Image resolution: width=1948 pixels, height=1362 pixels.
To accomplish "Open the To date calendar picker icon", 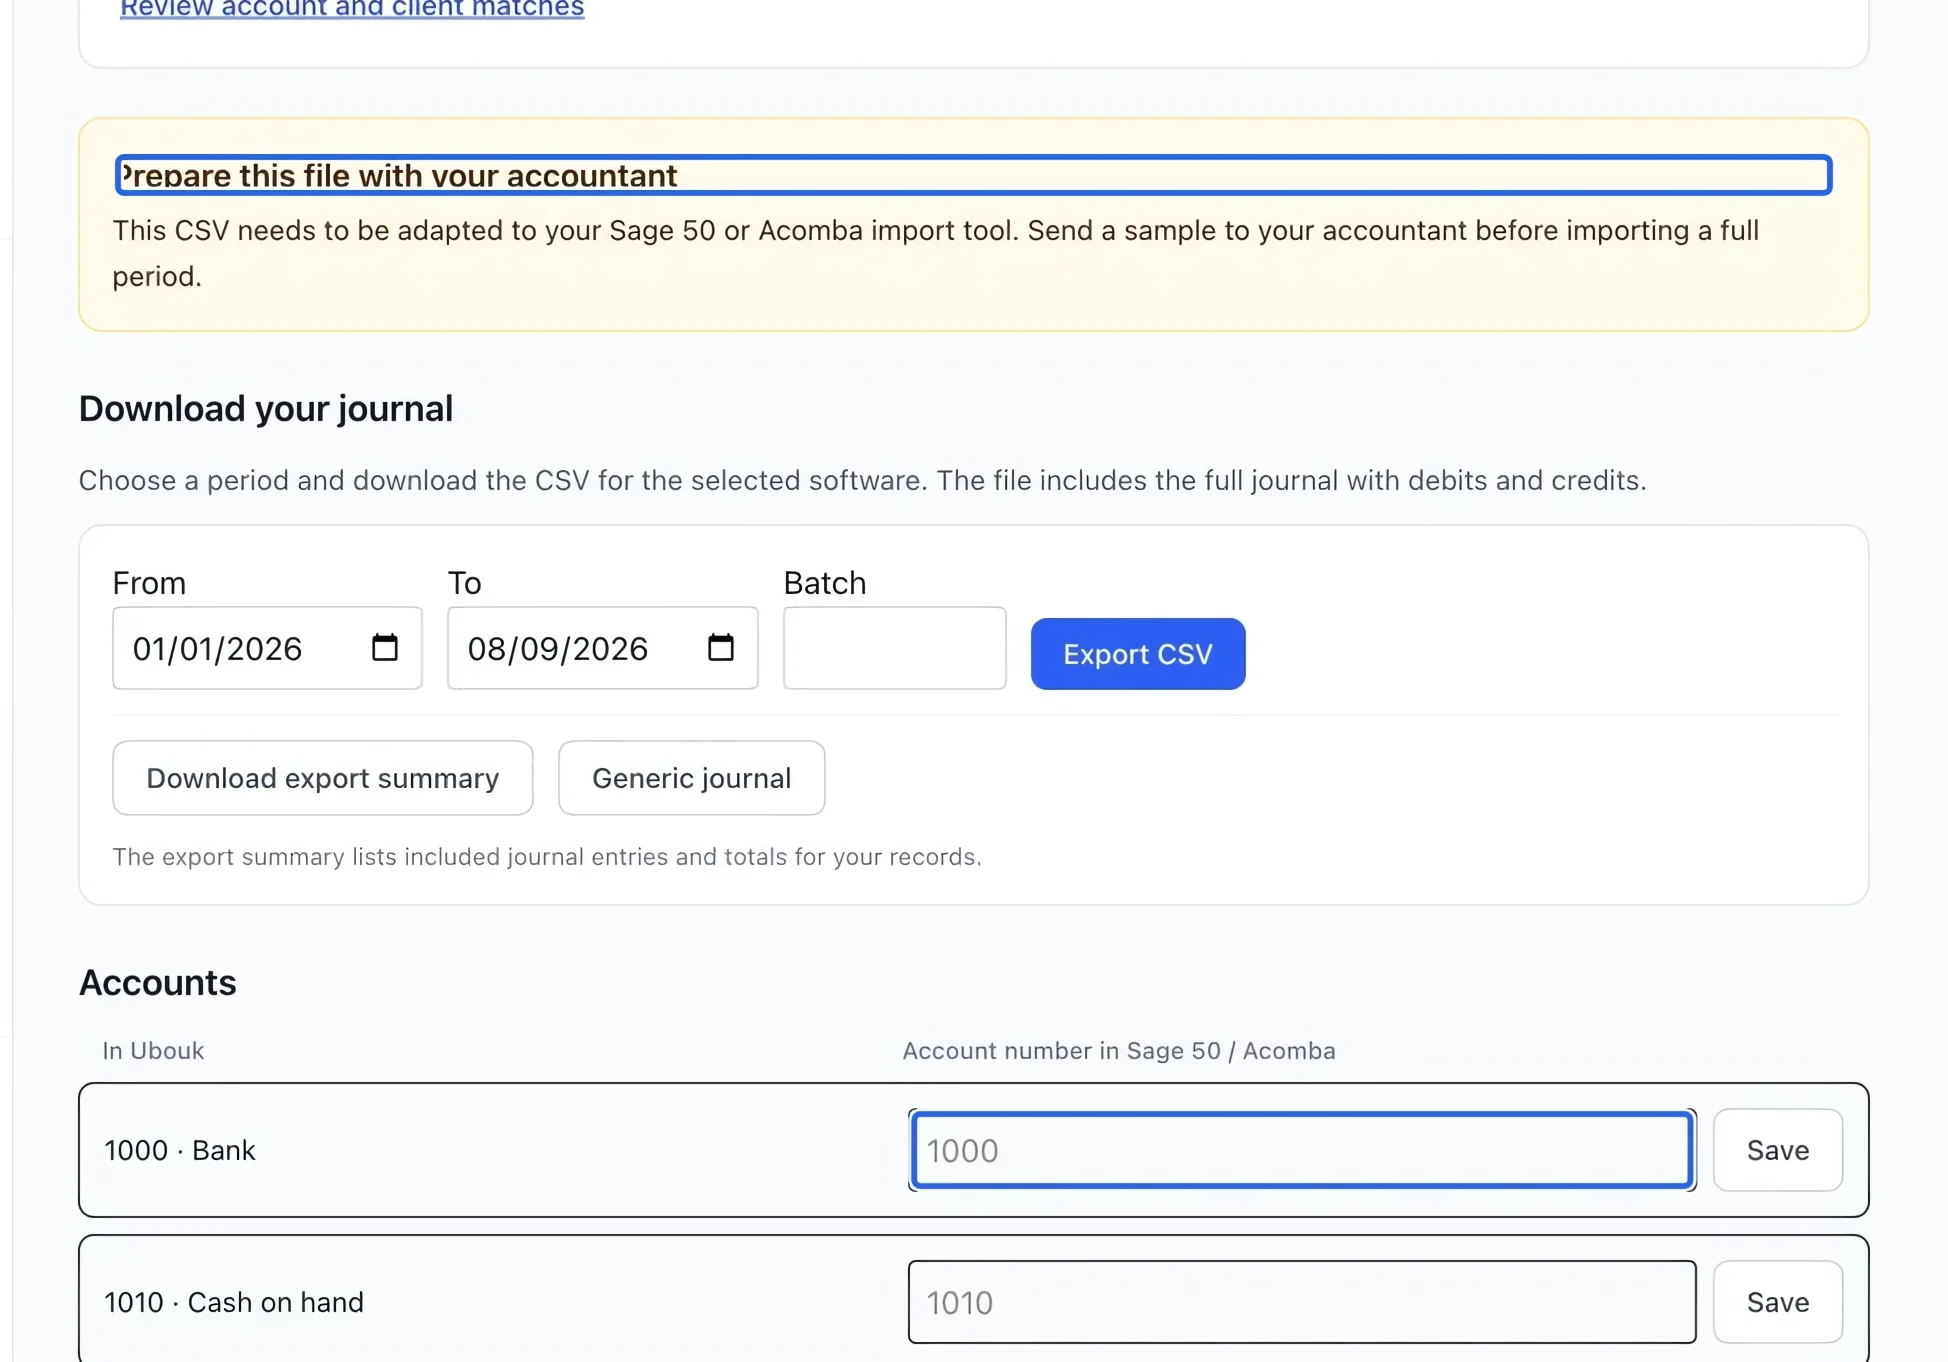I will click(x=720, y=648).
